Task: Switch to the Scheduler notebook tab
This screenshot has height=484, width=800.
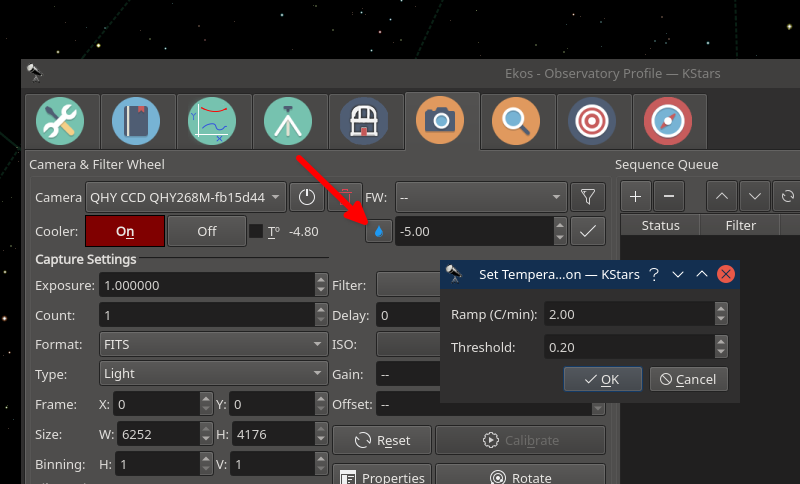Action: point(136,121)
